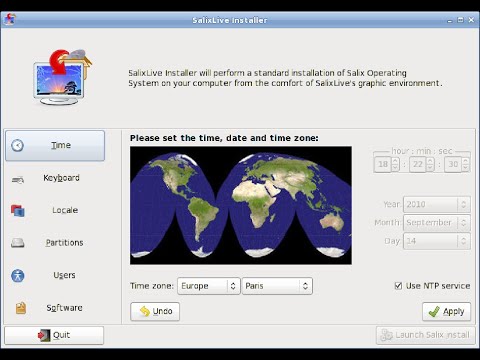This screenshot has height=360, width=480.
Task: Click the clock icon beside Time
Action: [x=17, y=145]
